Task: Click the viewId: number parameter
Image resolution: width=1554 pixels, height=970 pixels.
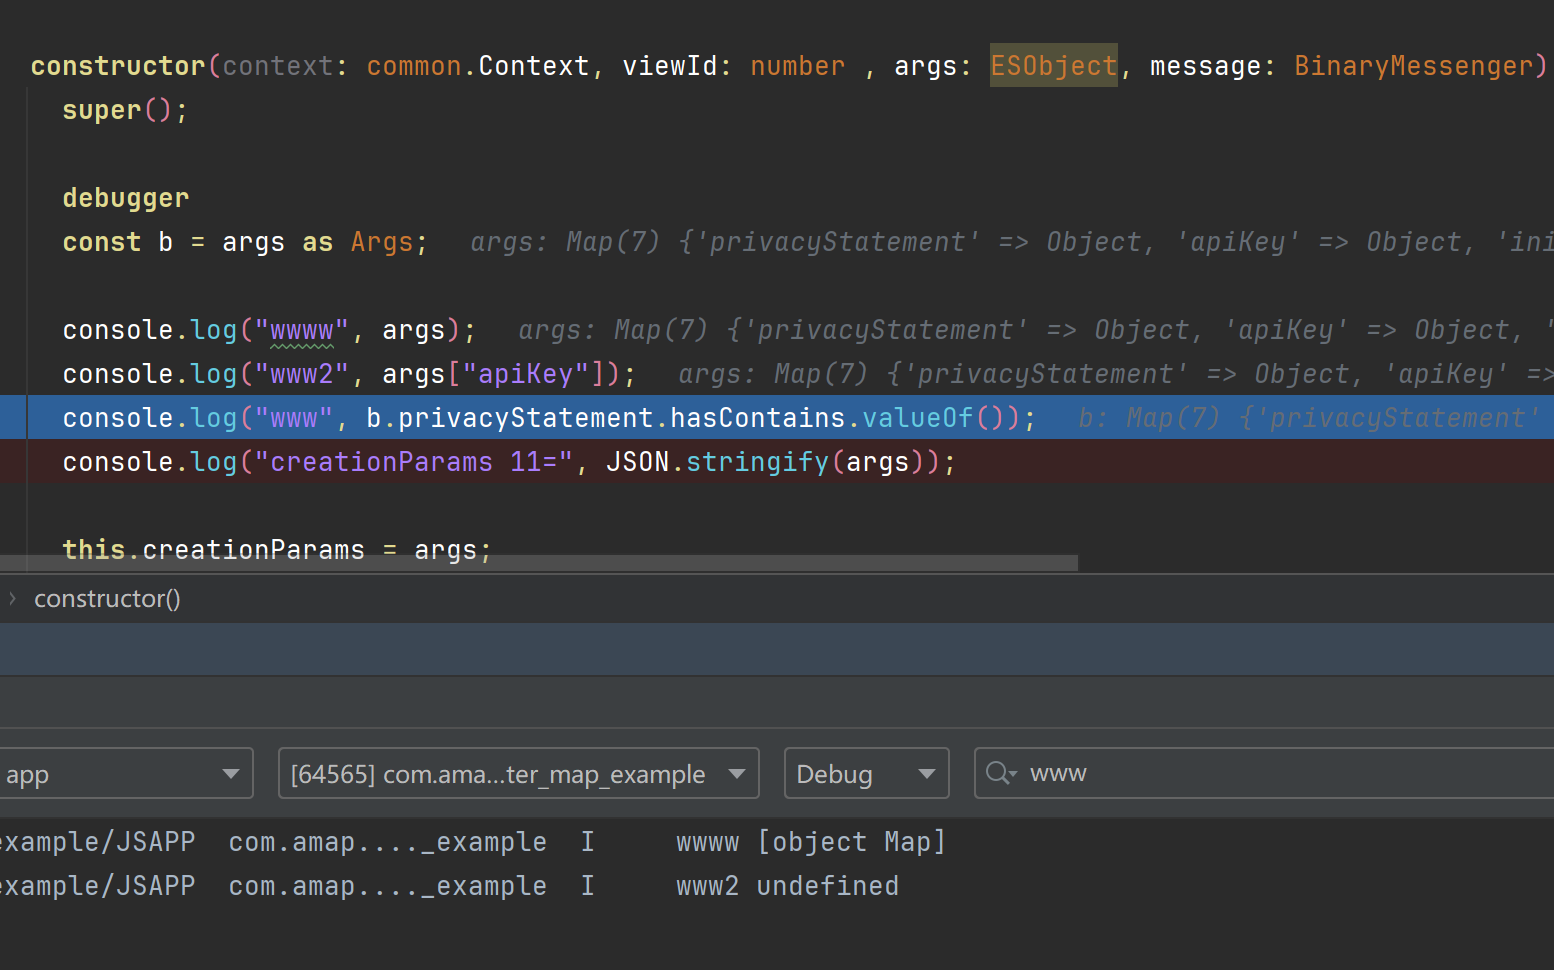Action: tap(733, 66)
